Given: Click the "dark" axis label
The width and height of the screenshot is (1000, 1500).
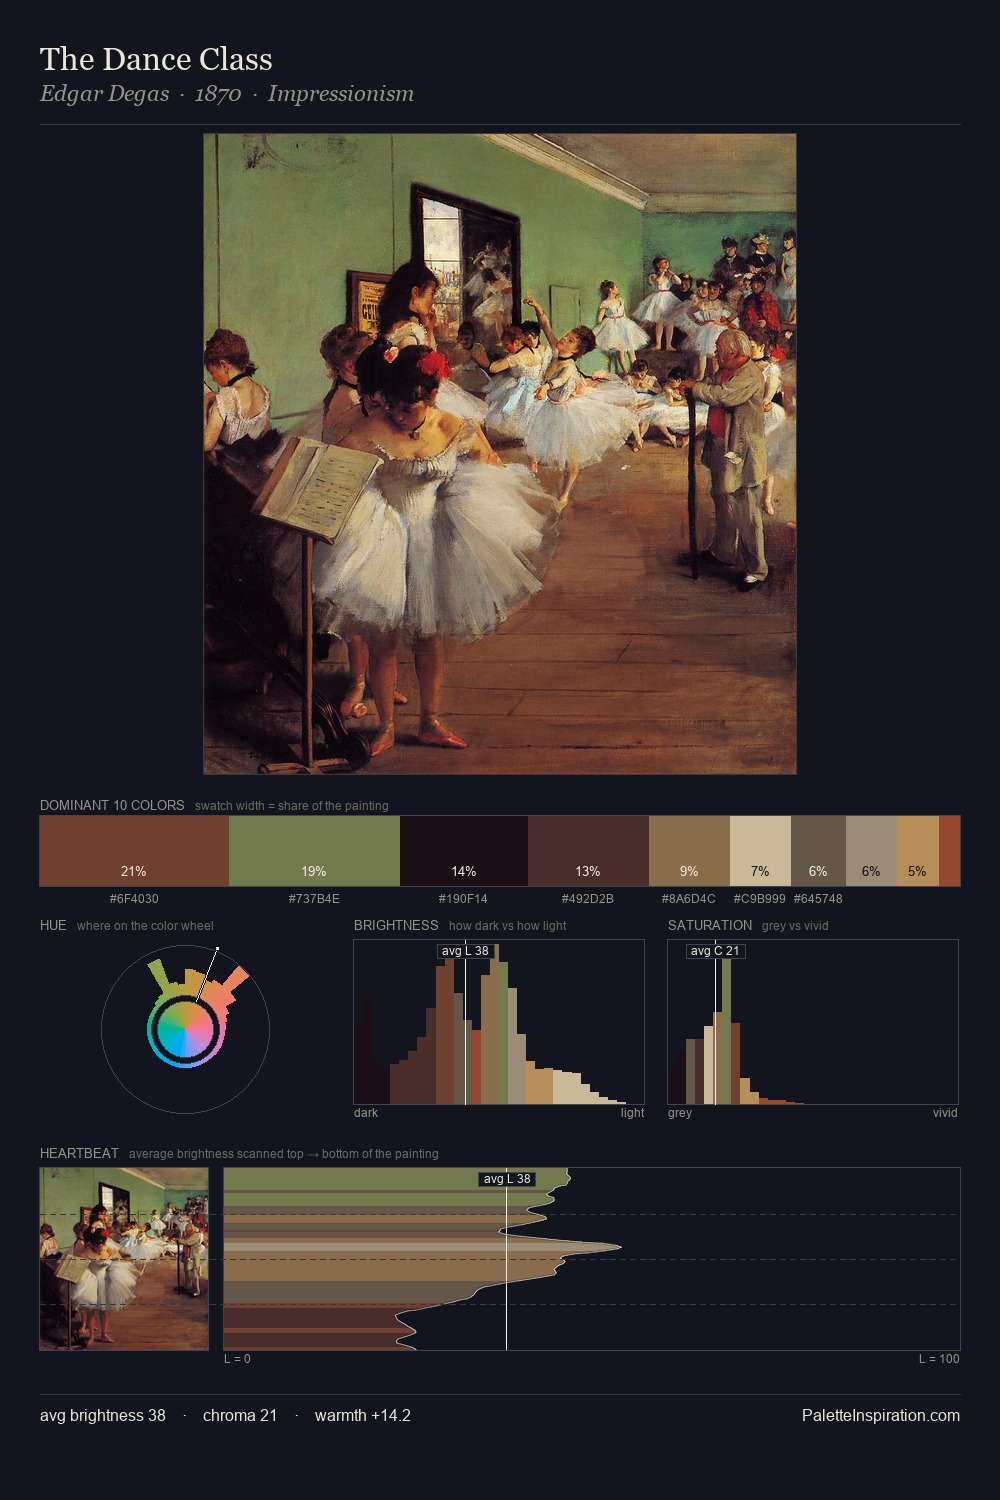Looking at the screenshot, I should click(366, 1113).
